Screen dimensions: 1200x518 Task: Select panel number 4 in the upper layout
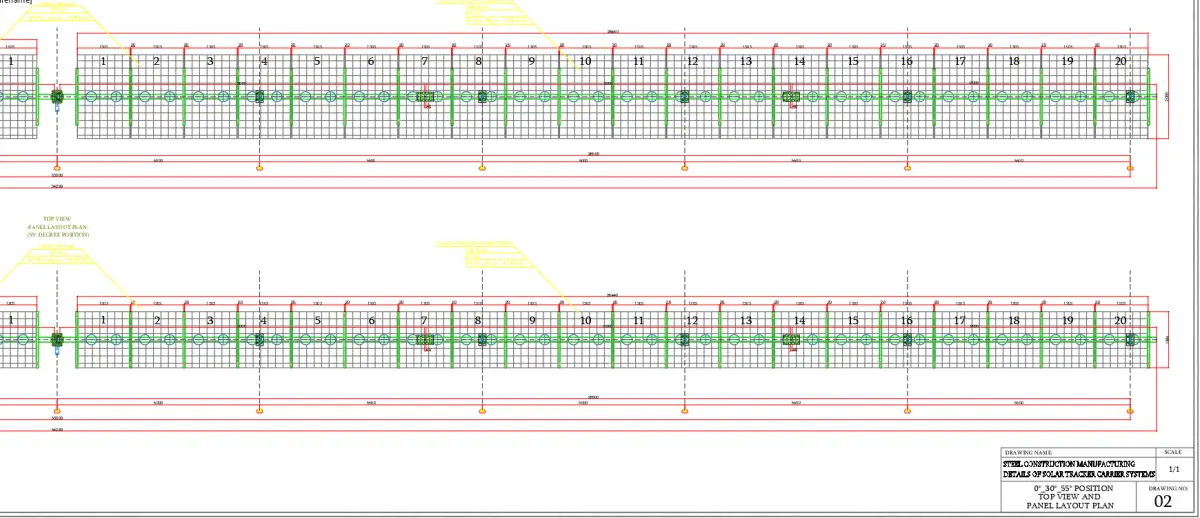tap(264, 61)
